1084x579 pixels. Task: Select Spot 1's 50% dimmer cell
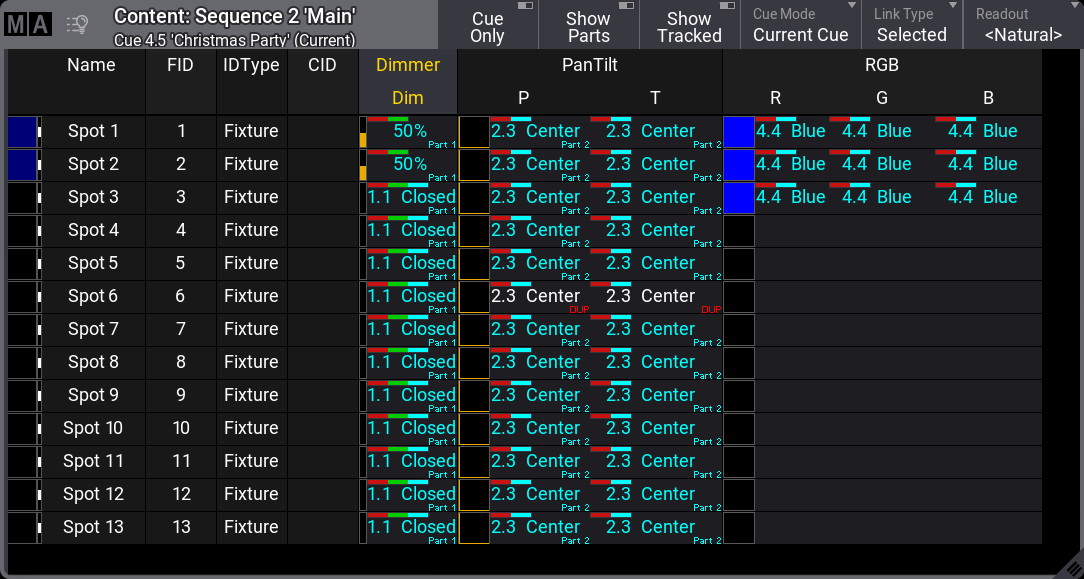tap(410, 132)
